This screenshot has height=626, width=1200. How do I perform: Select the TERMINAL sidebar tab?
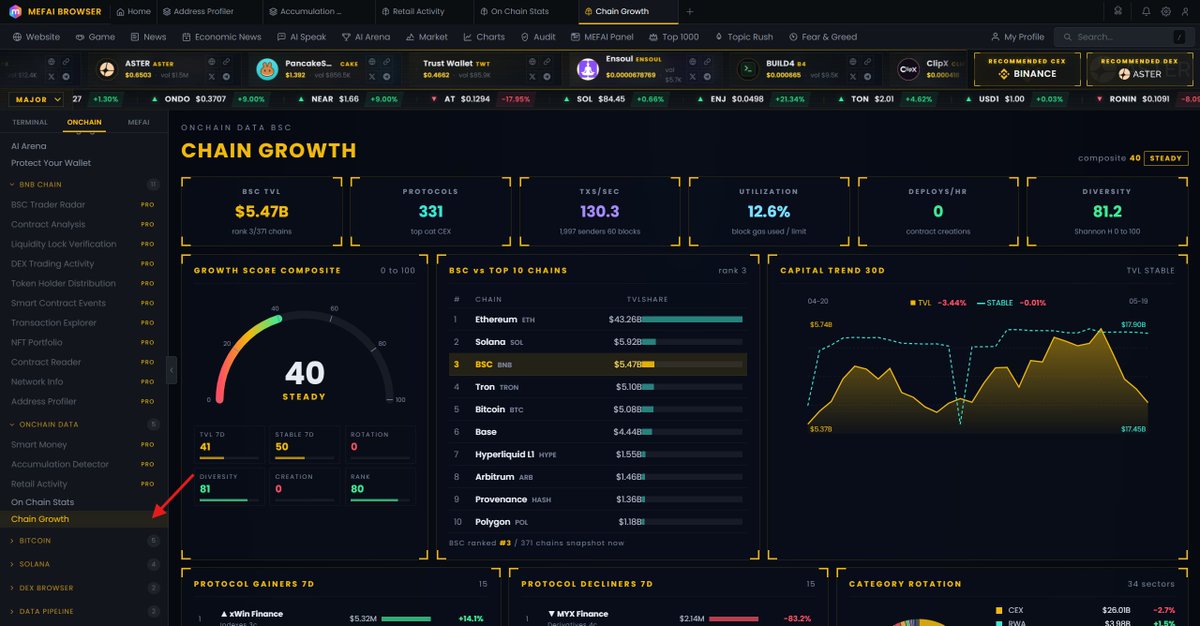(29, 121)
